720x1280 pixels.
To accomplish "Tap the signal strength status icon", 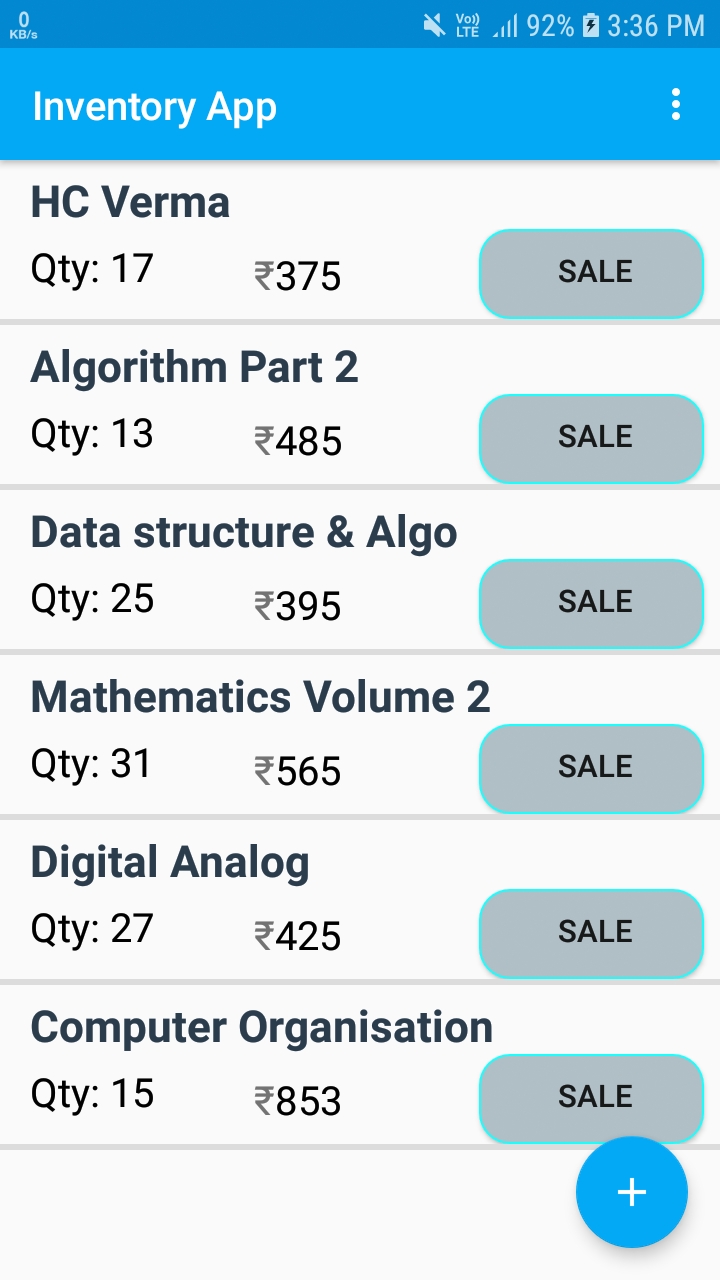I will point(505,26).
